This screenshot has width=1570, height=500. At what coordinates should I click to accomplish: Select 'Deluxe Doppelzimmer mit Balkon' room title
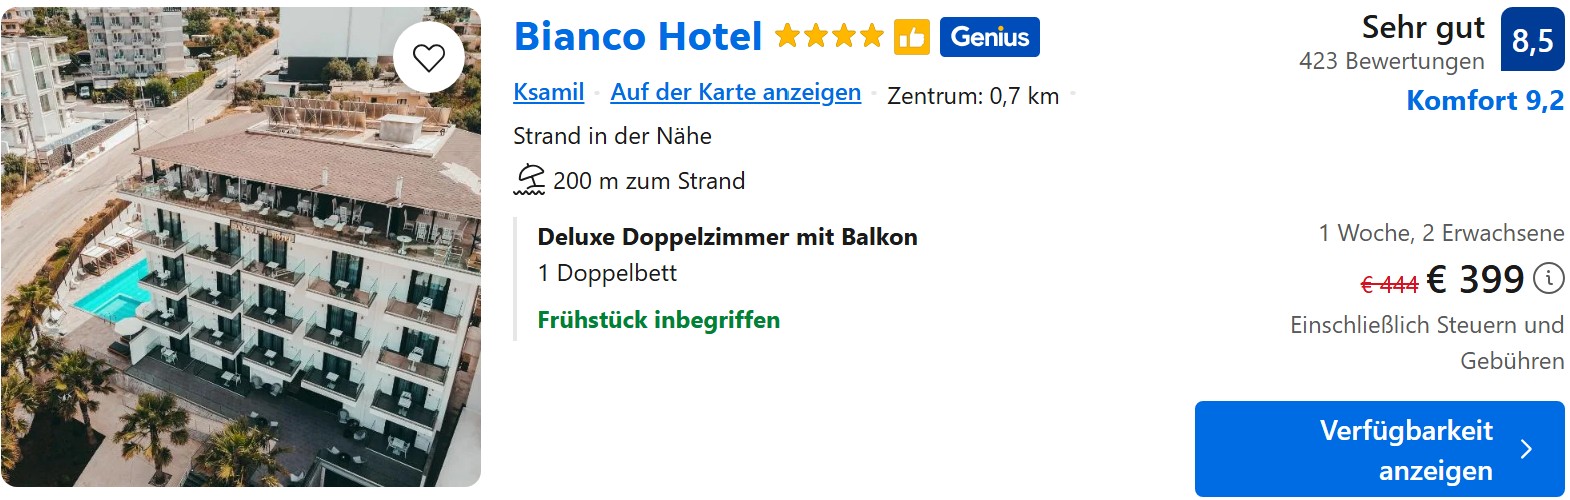click(727, 237)
